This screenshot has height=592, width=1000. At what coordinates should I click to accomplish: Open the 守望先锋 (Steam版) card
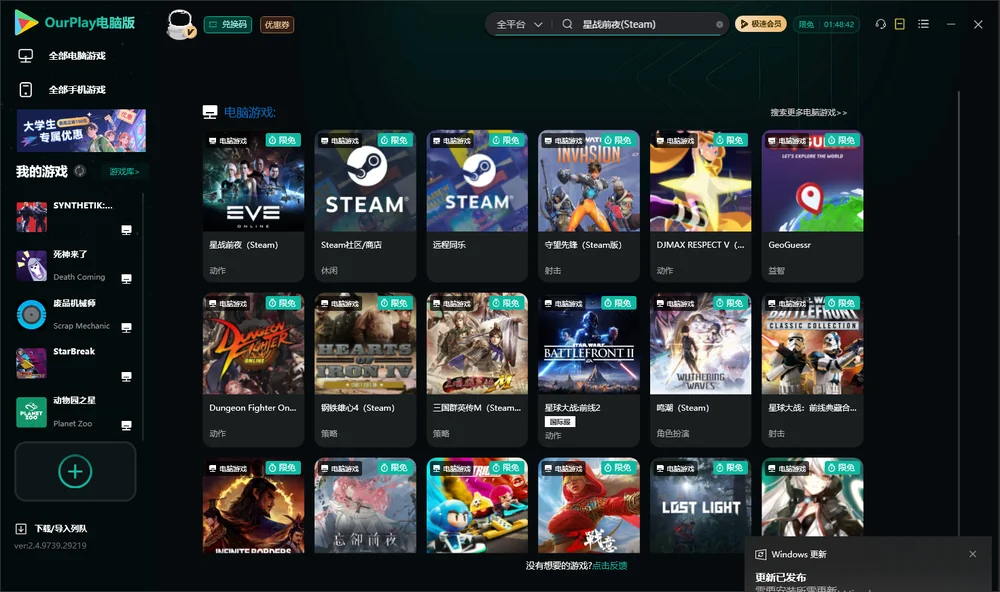(x=589, y=205)
